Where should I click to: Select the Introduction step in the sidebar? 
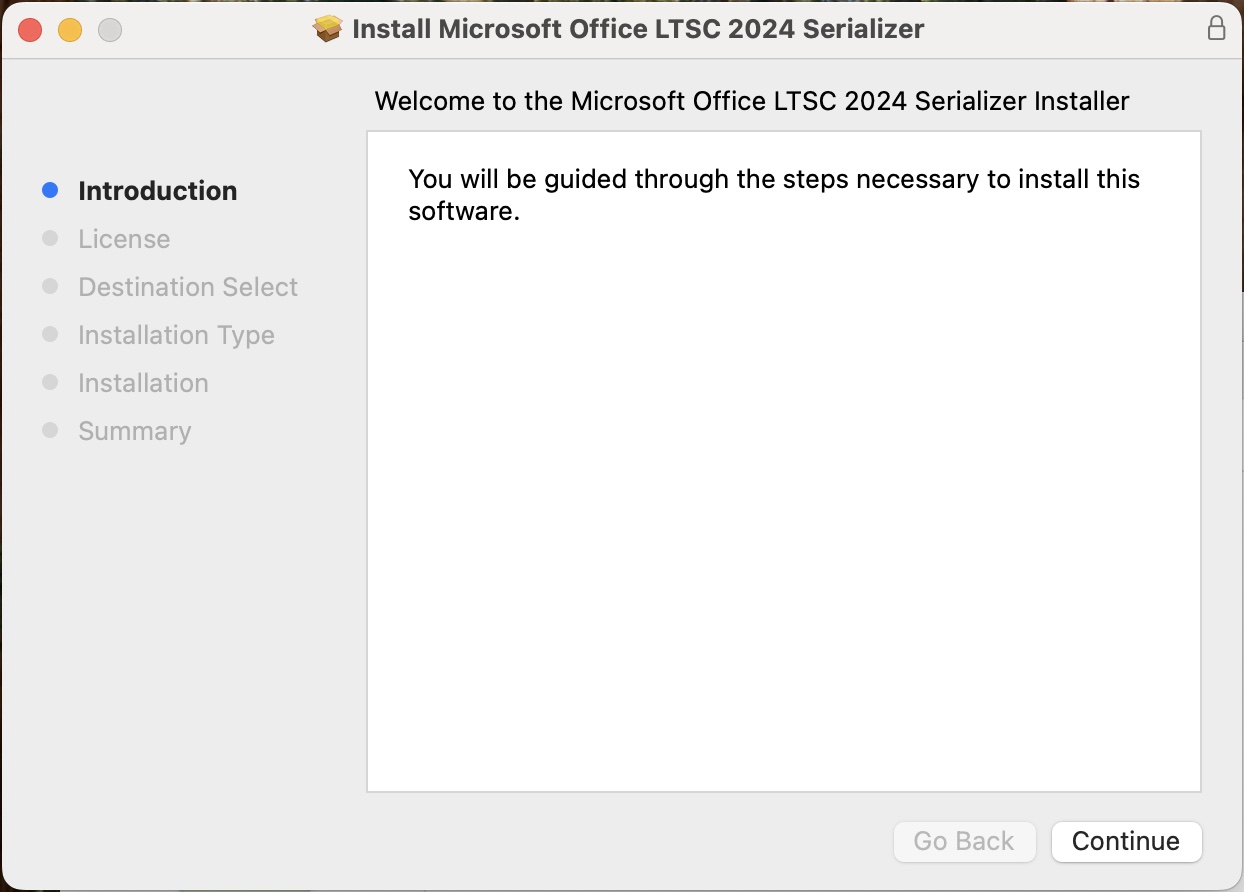tap(157, 191)
